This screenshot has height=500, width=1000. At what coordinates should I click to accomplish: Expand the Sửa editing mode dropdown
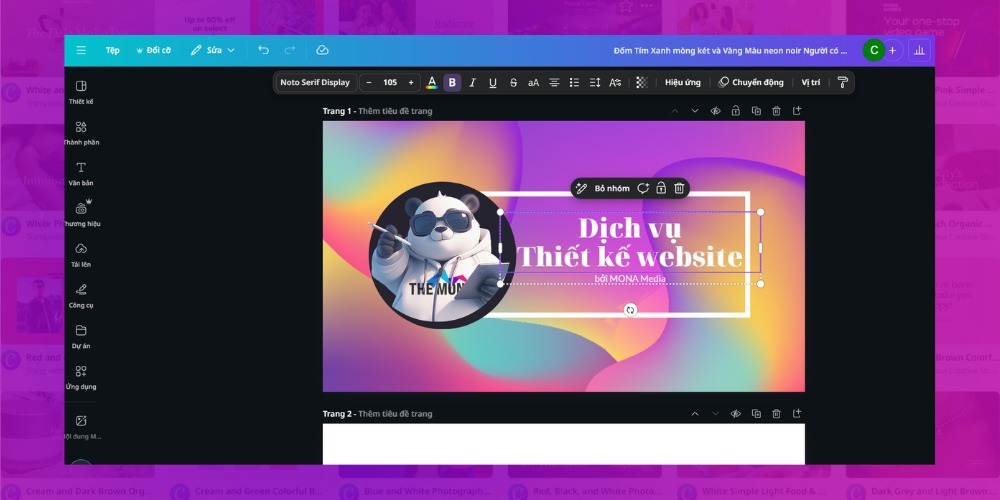click(212, 50)
